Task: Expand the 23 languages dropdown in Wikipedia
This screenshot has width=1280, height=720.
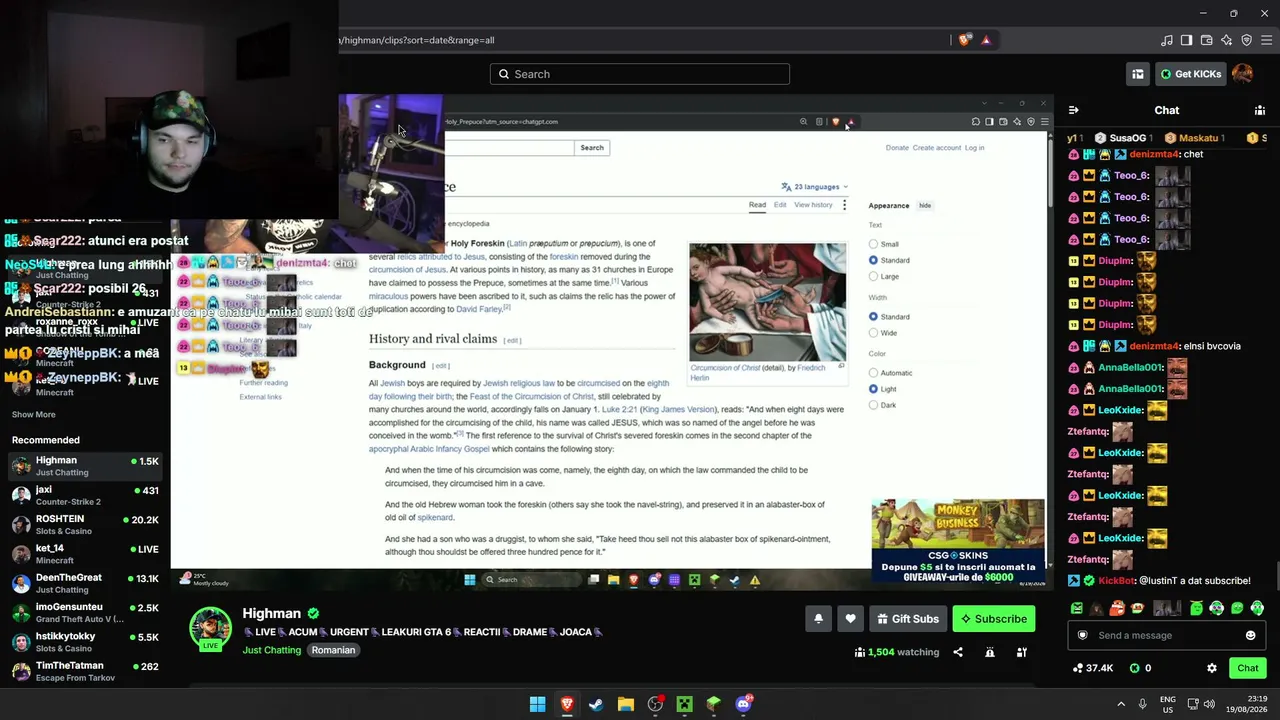Action: point(815,187)
